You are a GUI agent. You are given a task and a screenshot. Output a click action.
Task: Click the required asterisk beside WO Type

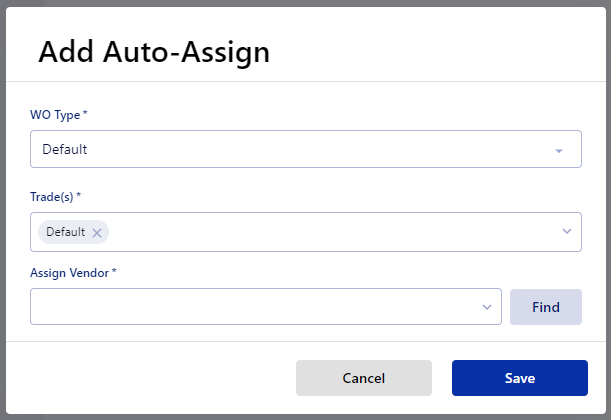tap(85, 113)
